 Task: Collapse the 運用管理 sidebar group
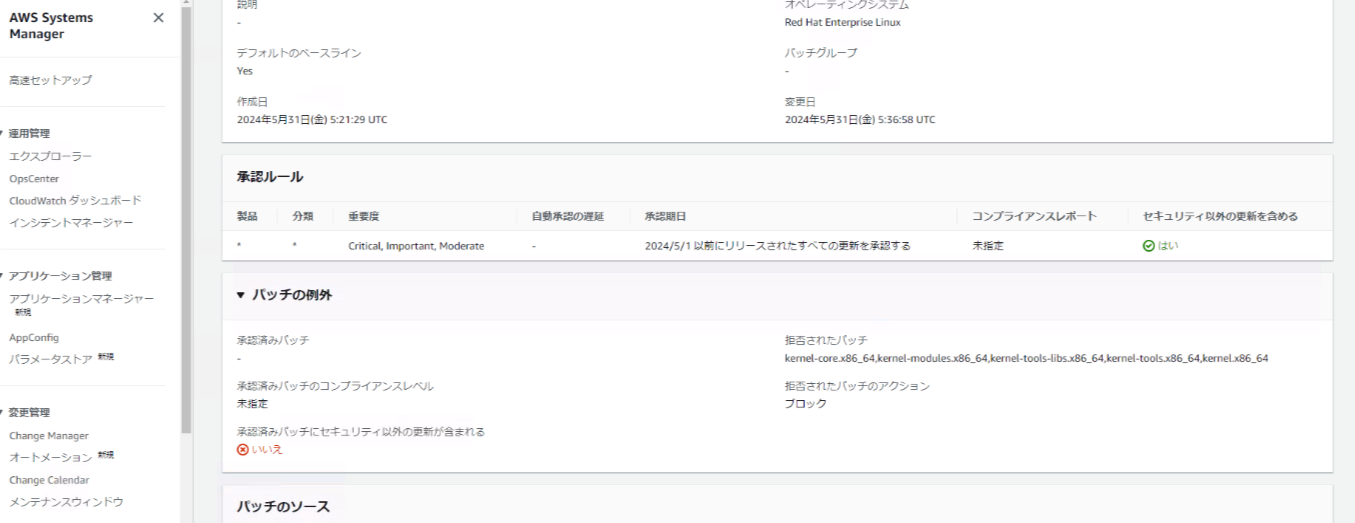pyautogui.click(x=3, y=134)
